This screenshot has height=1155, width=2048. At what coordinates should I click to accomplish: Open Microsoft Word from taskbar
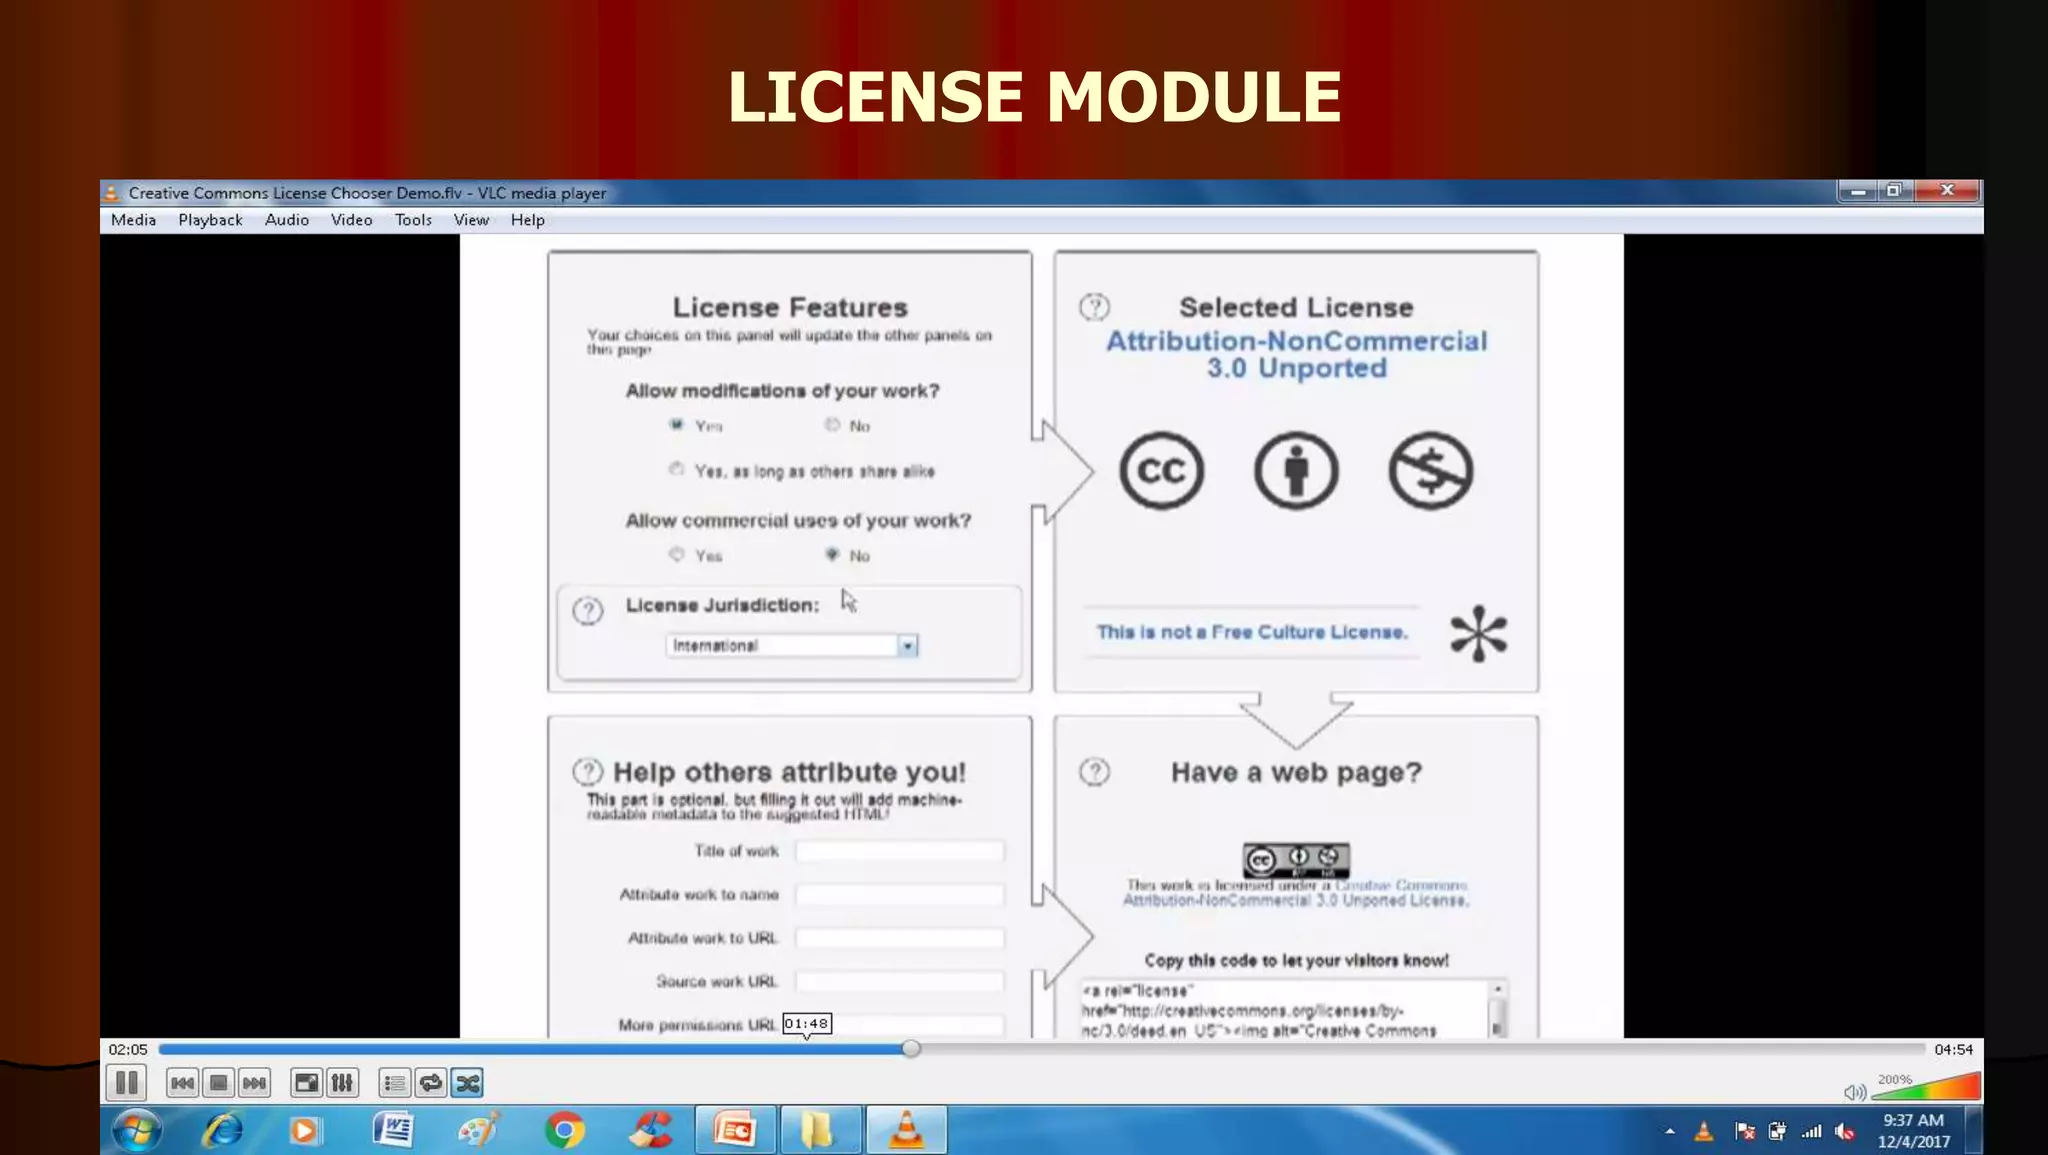392,1131
